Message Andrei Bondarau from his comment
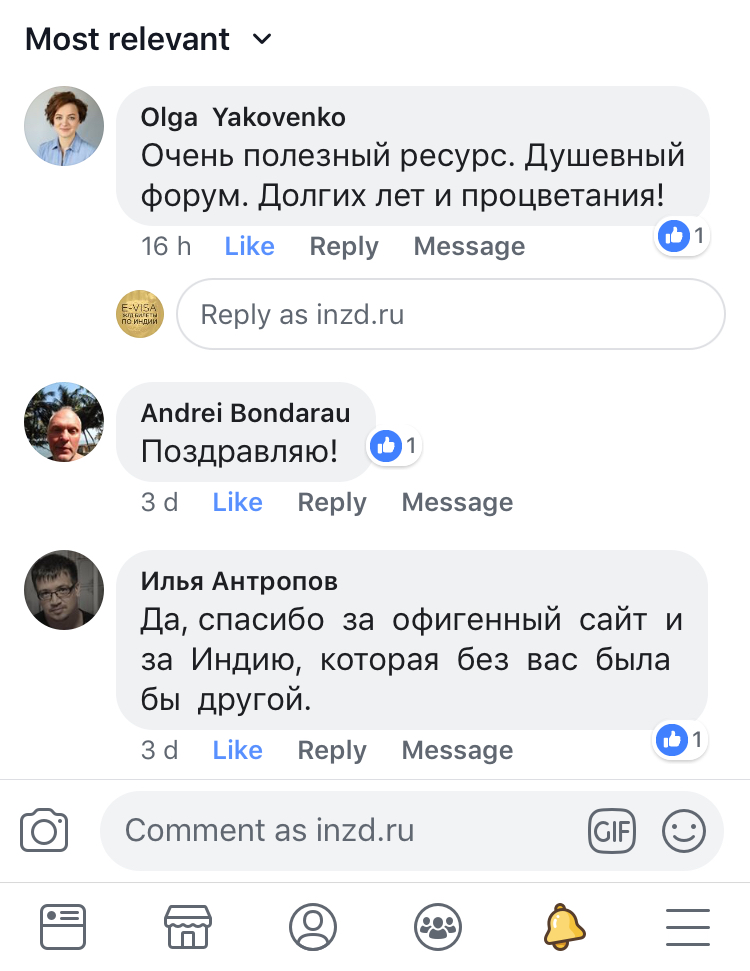This screenshot has height=971, width=750. [x=457, y=502]
